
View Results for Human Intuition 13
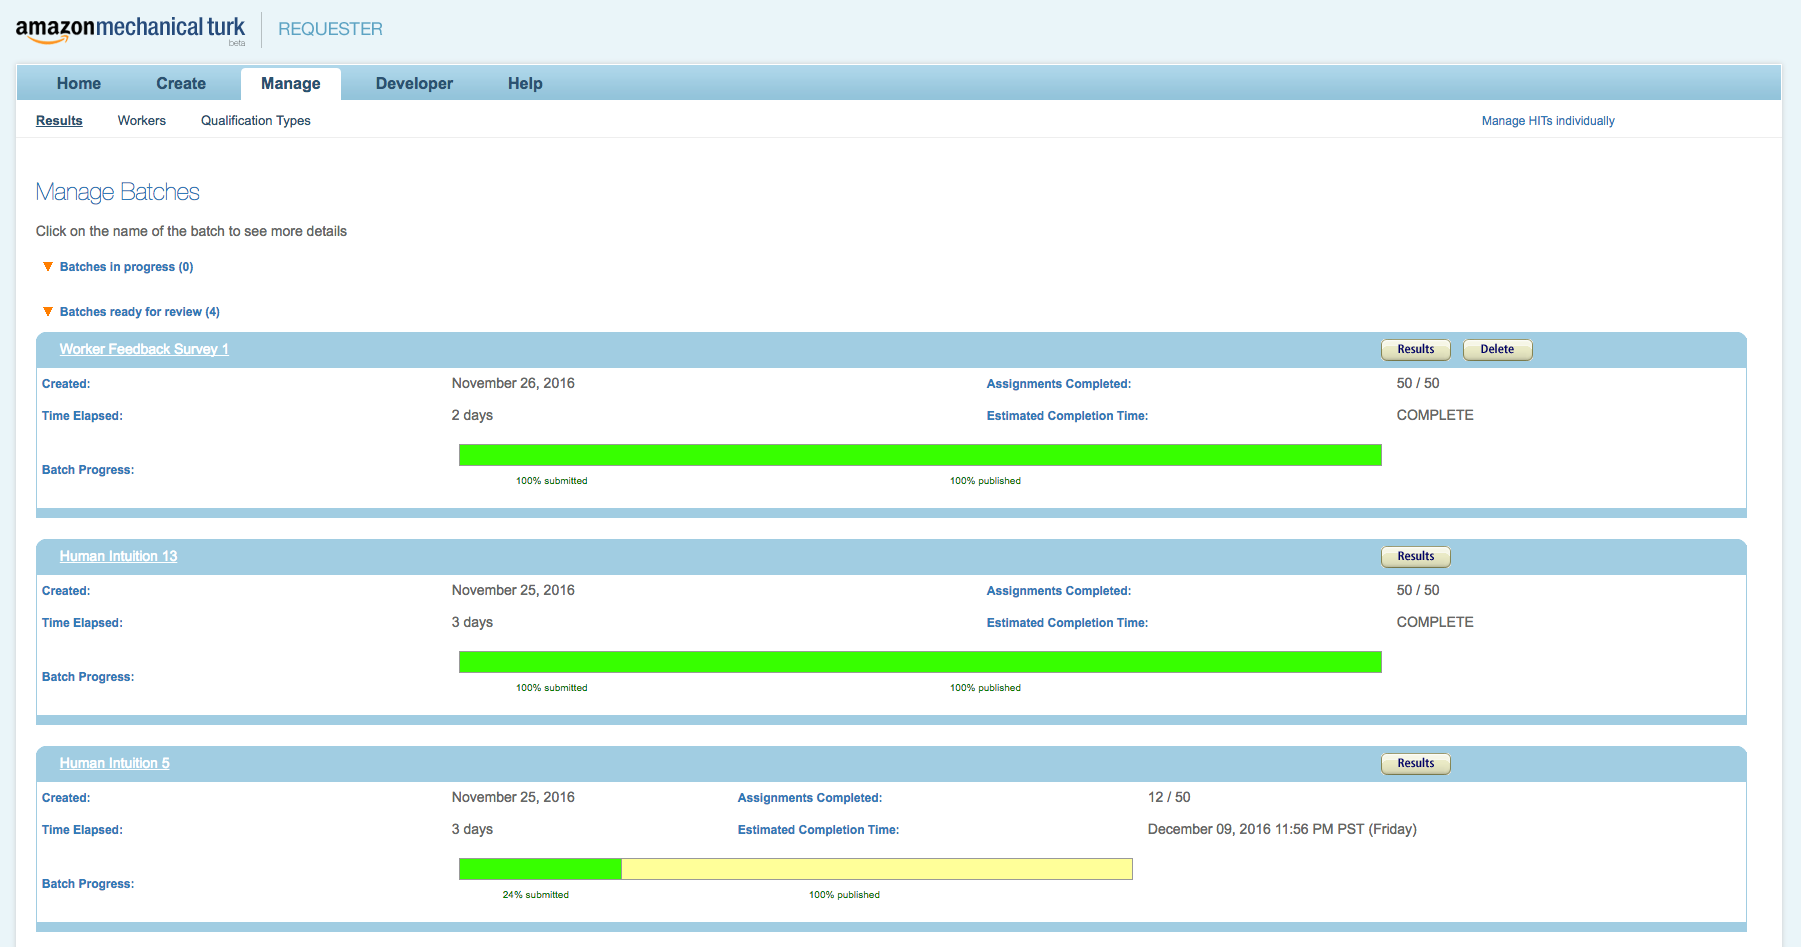coord(1415,556)
